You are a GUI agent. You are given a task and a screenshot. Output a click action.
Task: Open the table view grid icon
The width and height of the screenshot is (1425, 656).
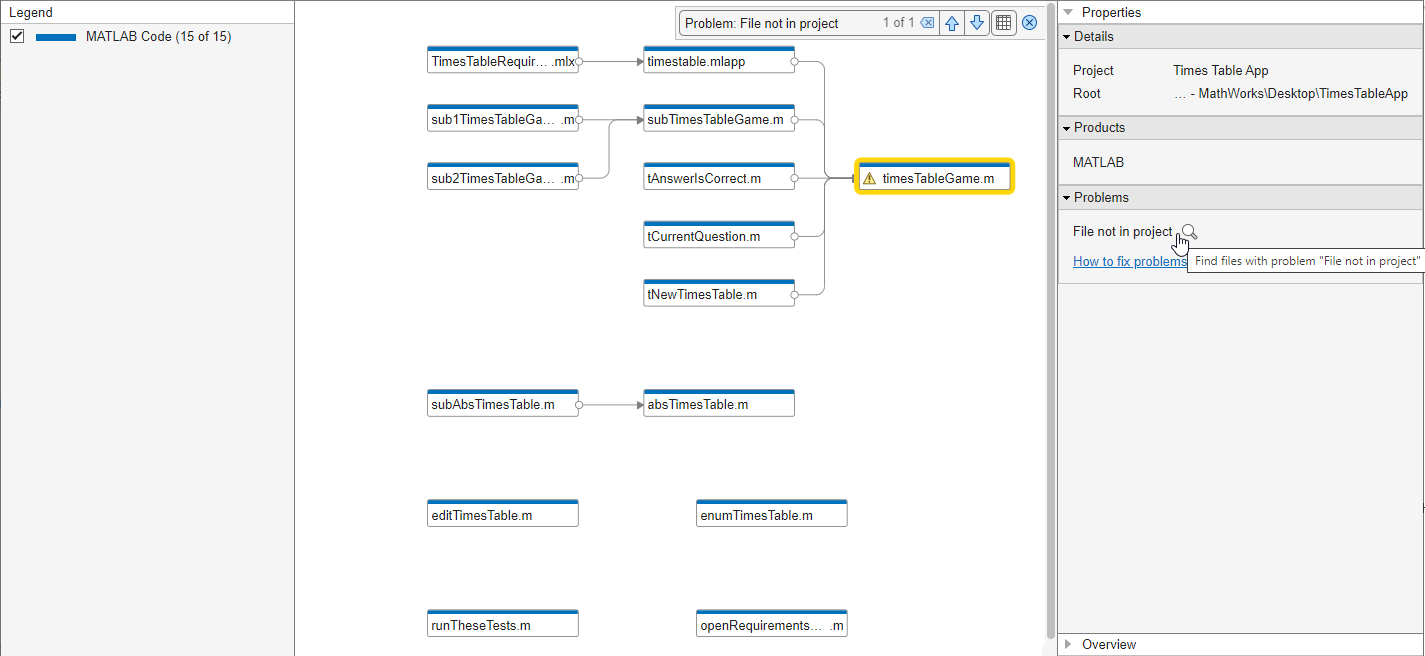(x=1004, y=23)
